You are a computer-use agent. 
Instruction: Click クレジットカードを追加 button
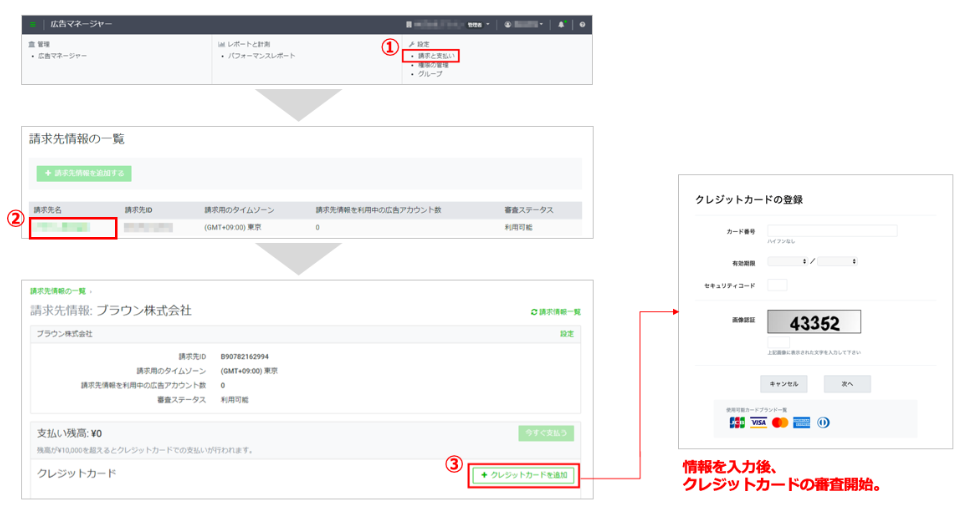click(x=524, y=475)
